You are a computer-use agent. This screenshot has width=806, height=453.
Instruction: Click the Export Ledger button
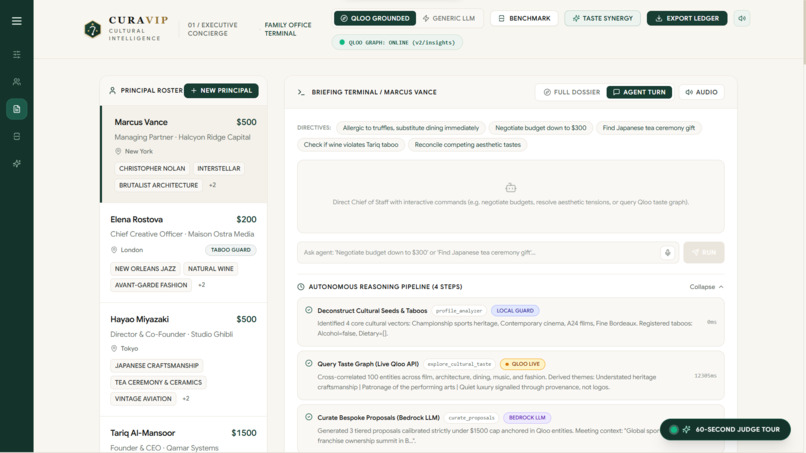coord(687,19)
